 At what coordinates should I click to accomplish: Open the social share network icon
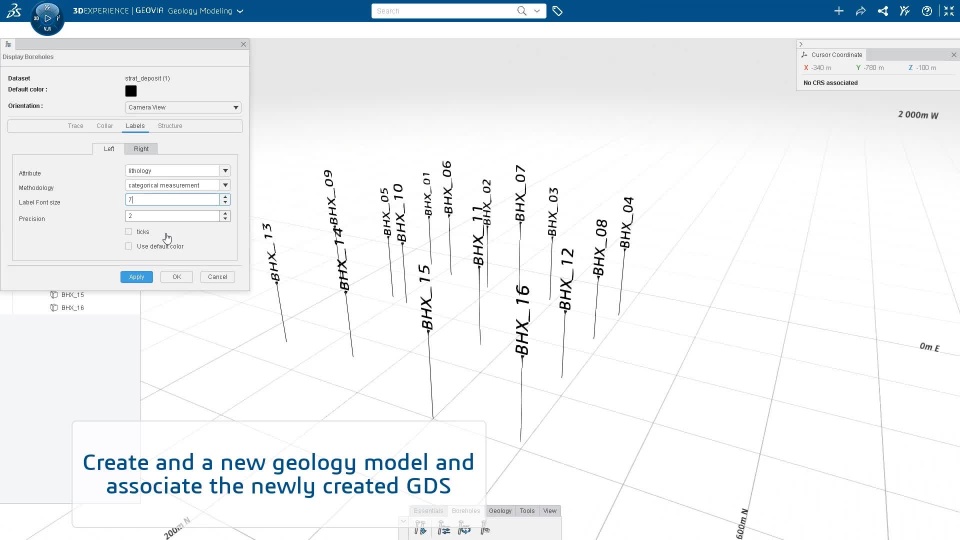tap(883, 11)
